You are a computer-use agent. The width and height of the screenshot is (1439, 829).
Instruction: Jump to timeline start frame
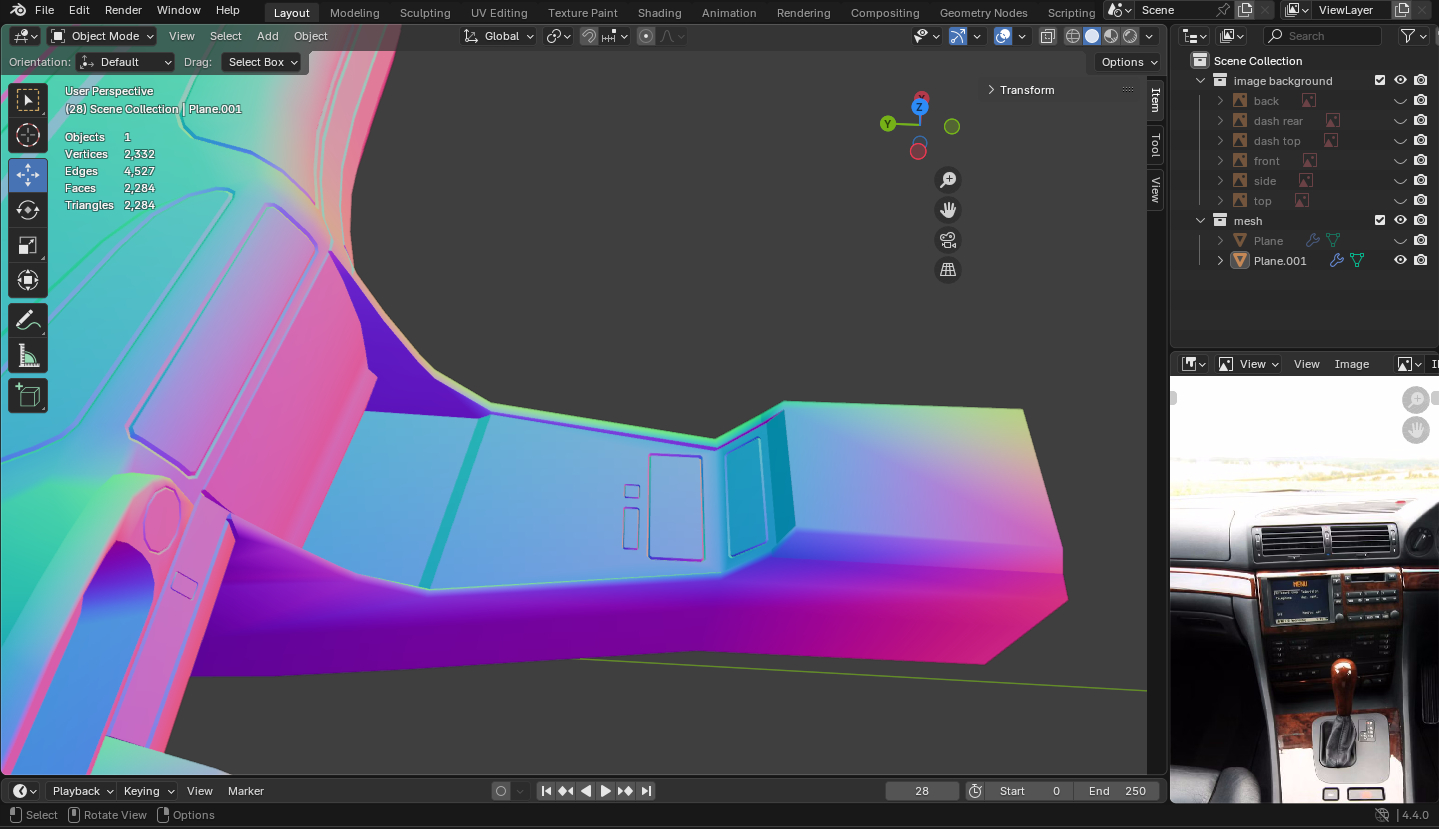click(546, 791)
